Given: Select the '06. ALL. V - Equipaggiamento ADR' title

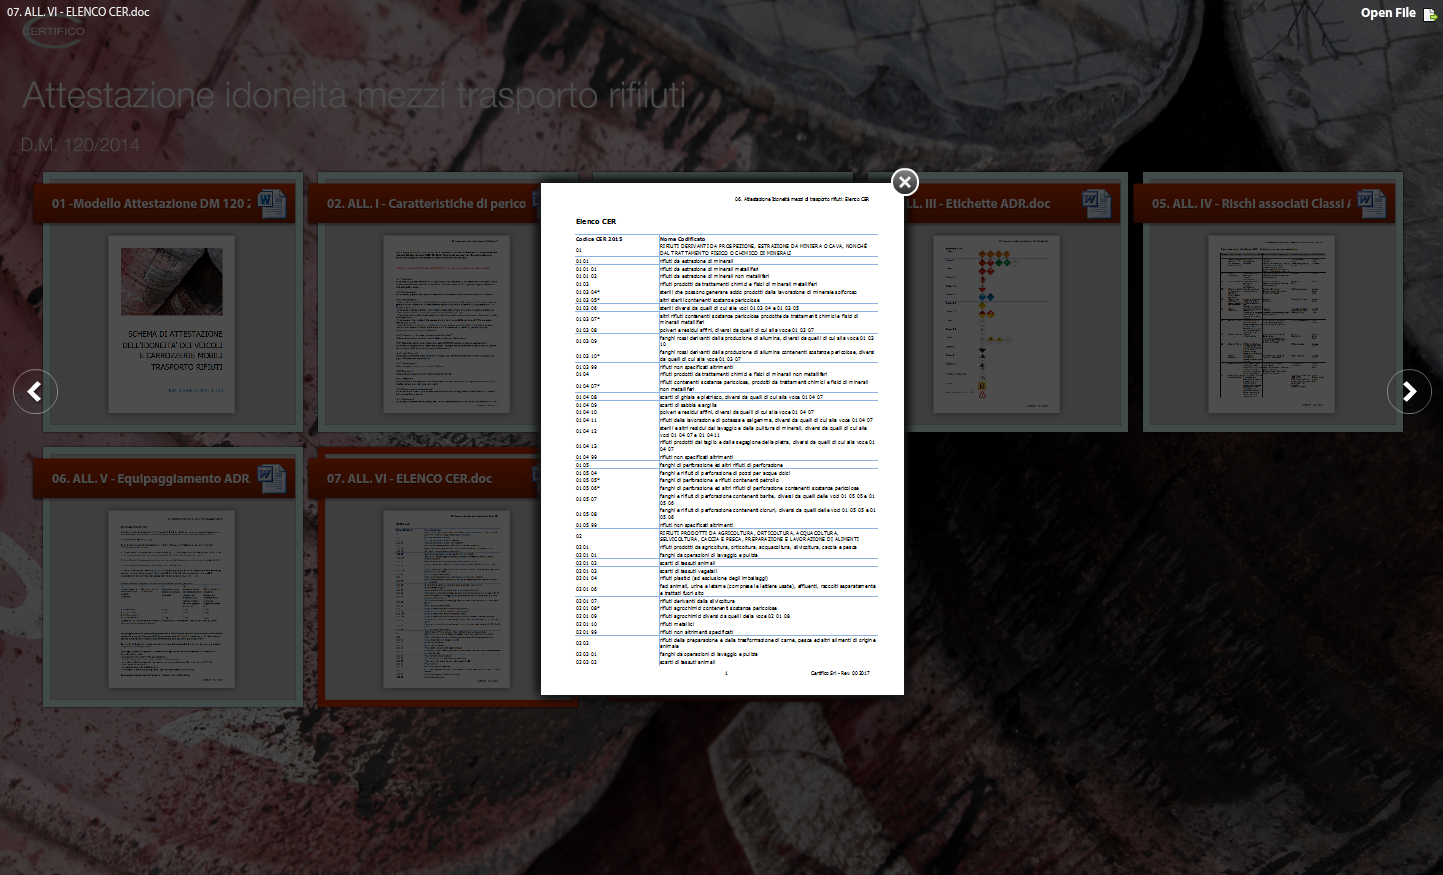Looking at the screenshot, I should point(150,479).
